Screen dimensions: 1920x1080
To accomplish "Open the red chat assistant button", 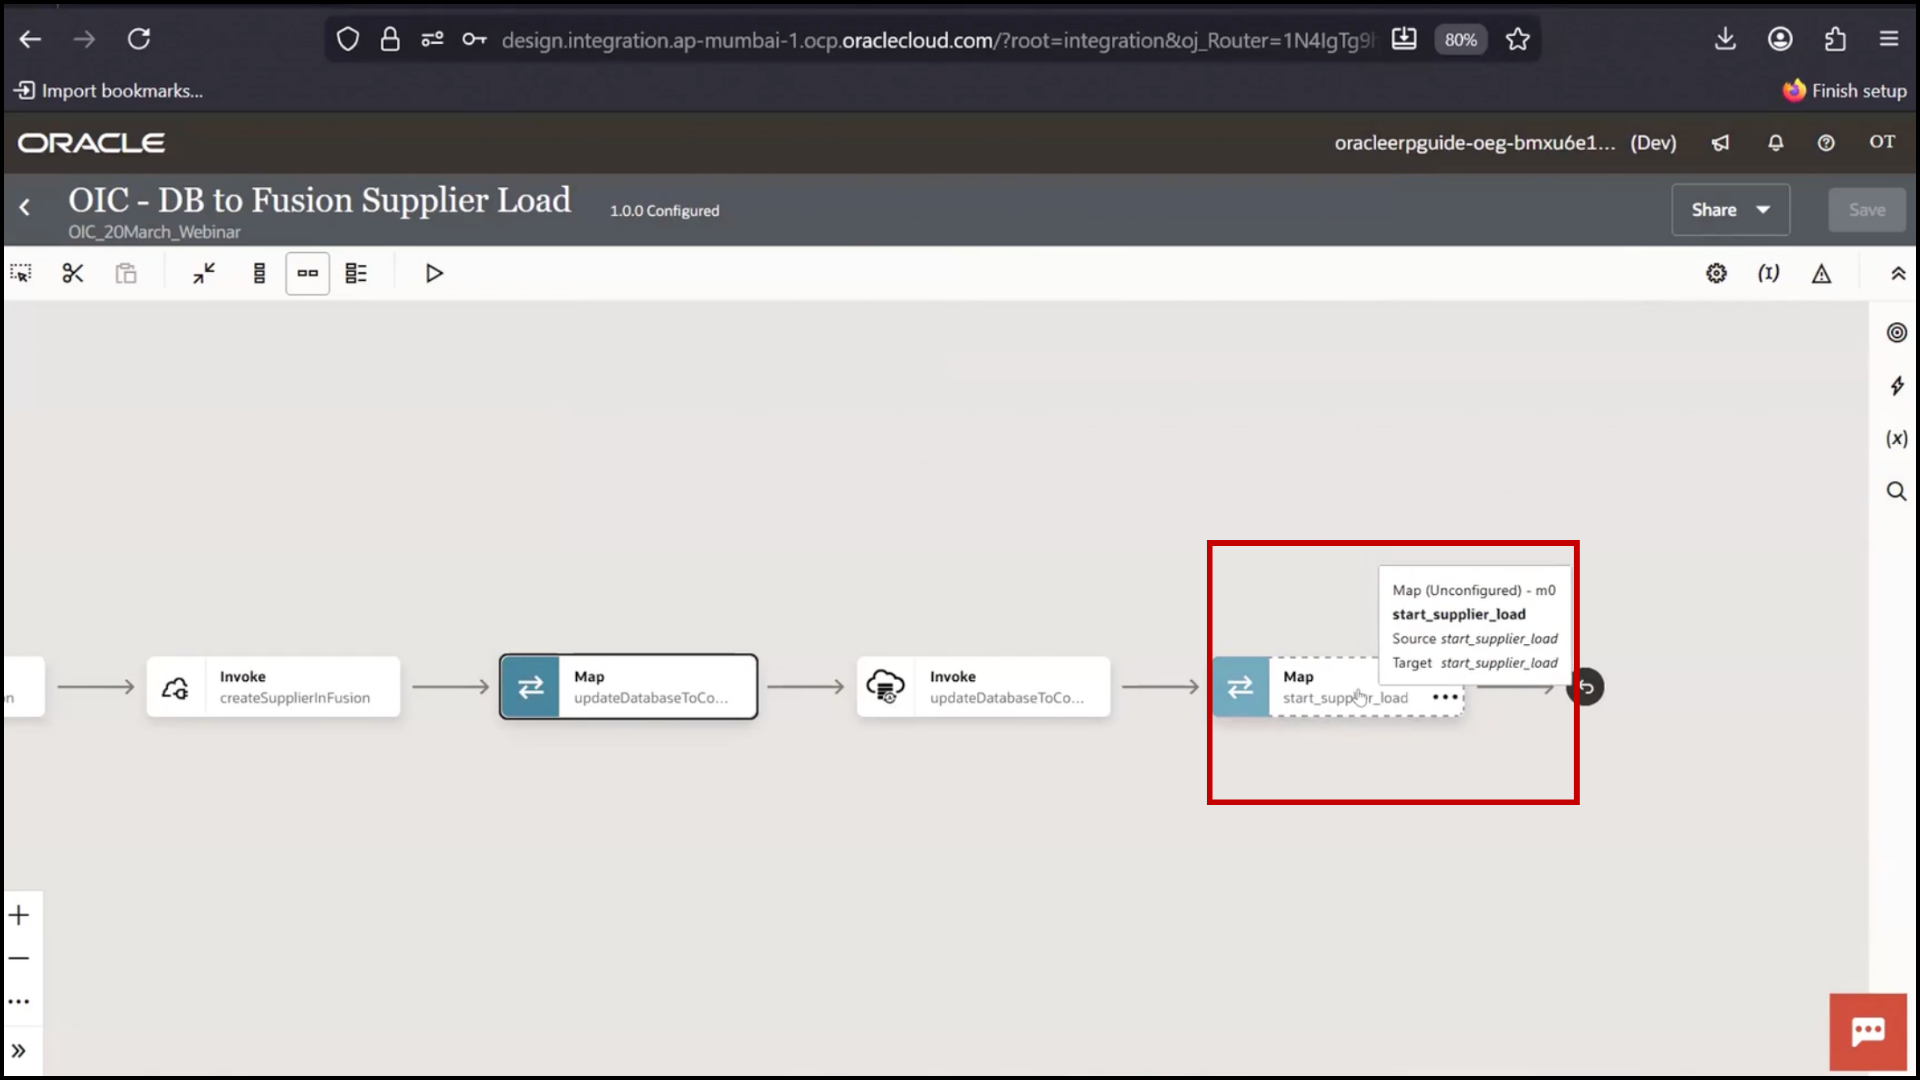I will (1868, 1032).
